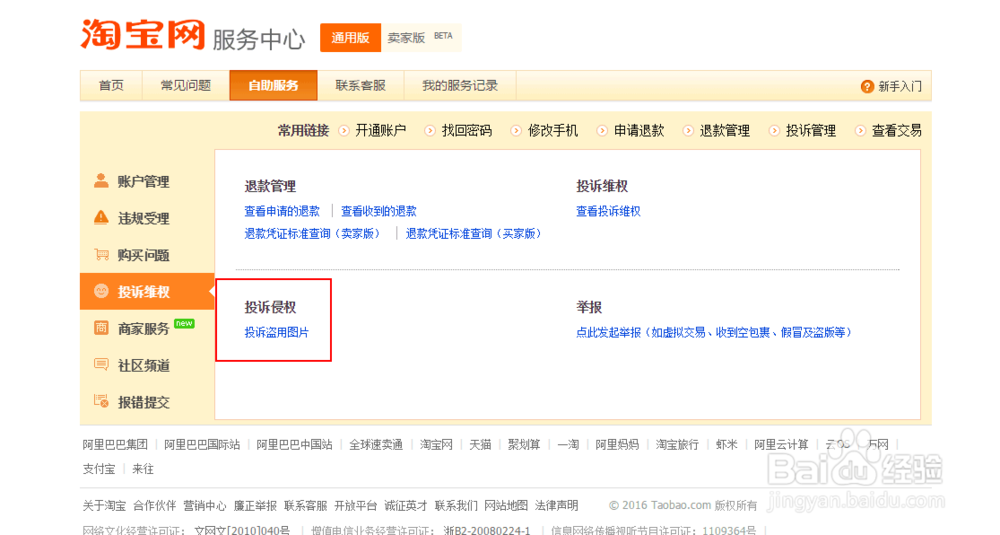The width and height of the screenshot is (1000, 535).
Task: Click the arrow icon before 修改手机
Action: point(516,131)
